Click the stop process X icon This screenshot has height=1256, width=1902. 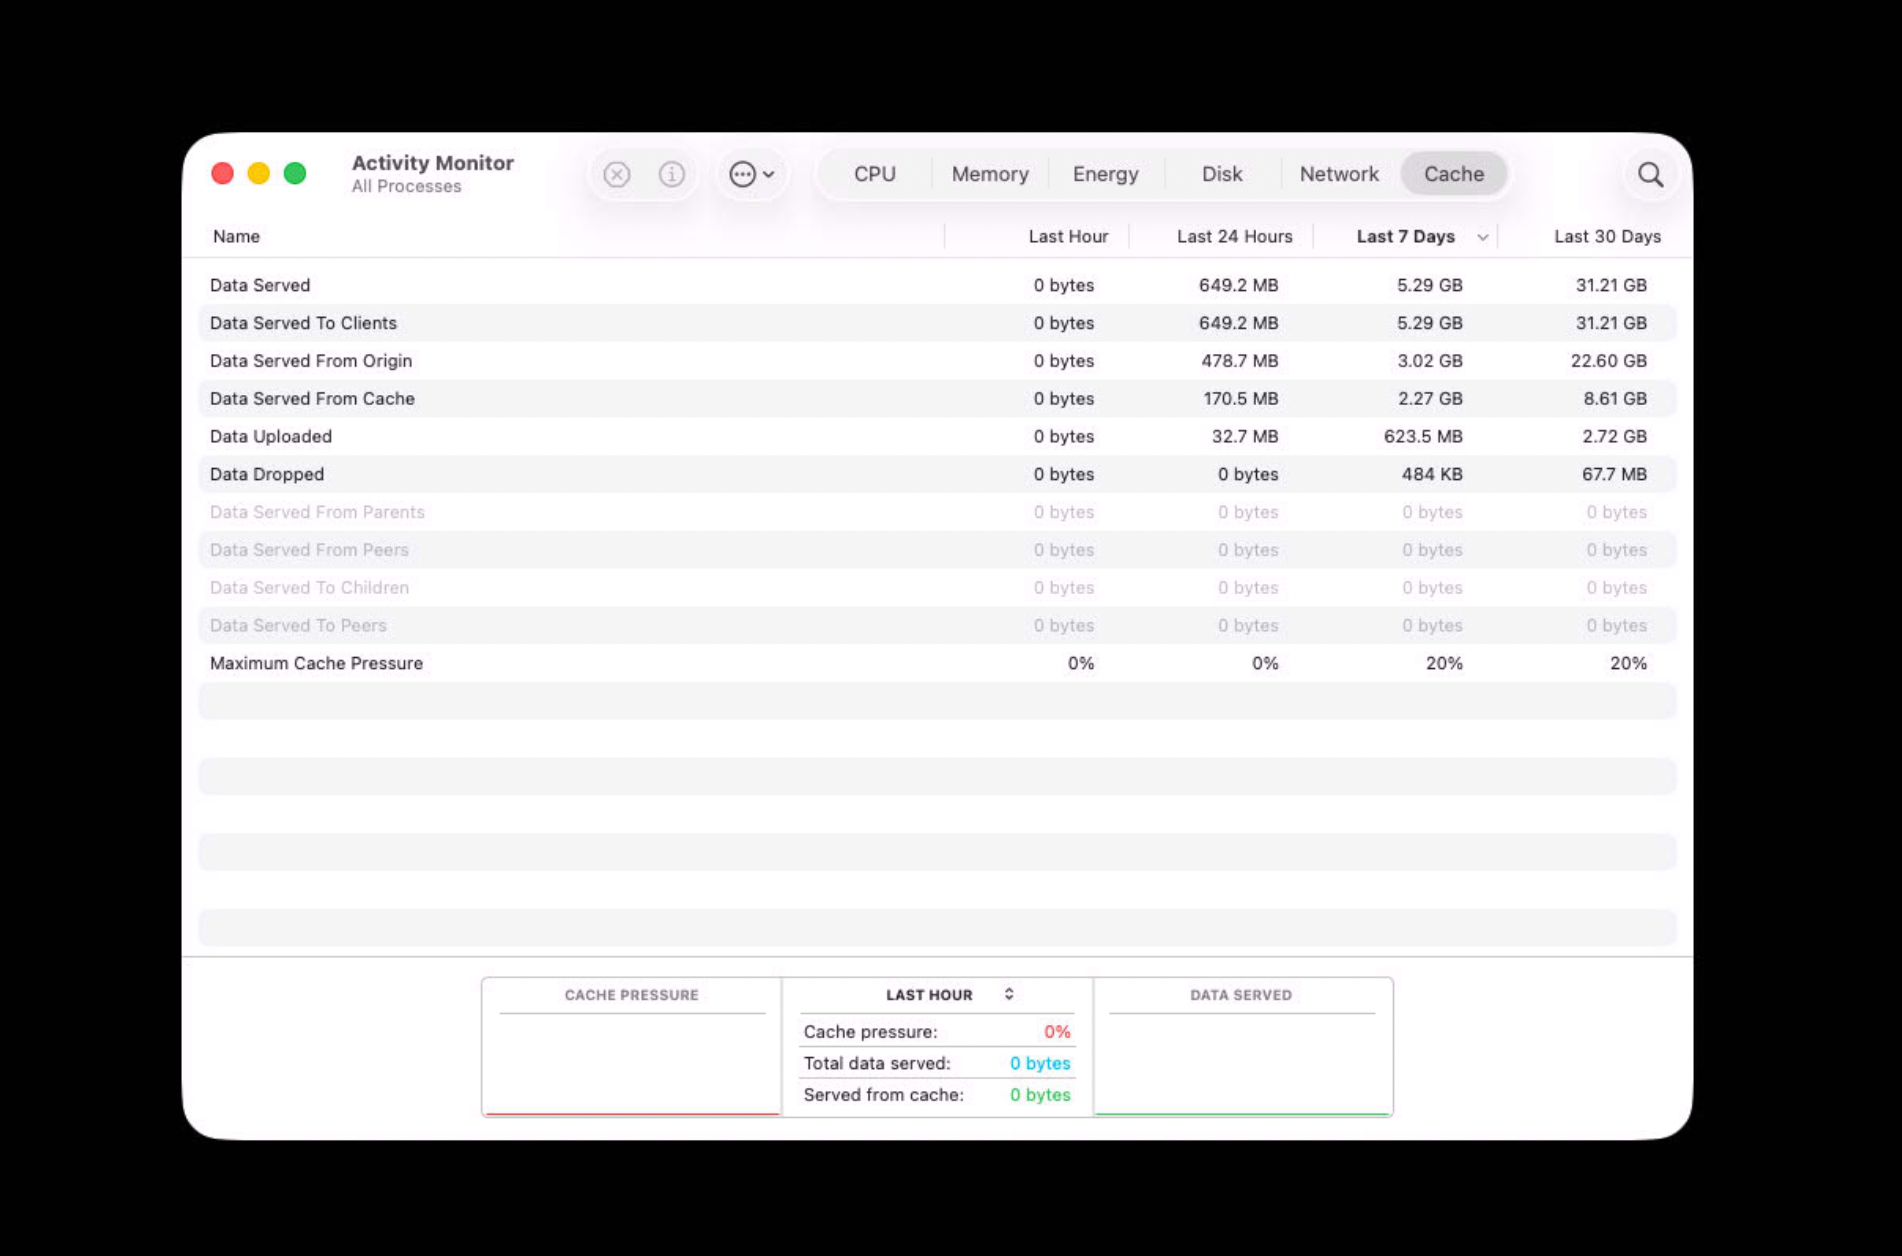[617, 174]
